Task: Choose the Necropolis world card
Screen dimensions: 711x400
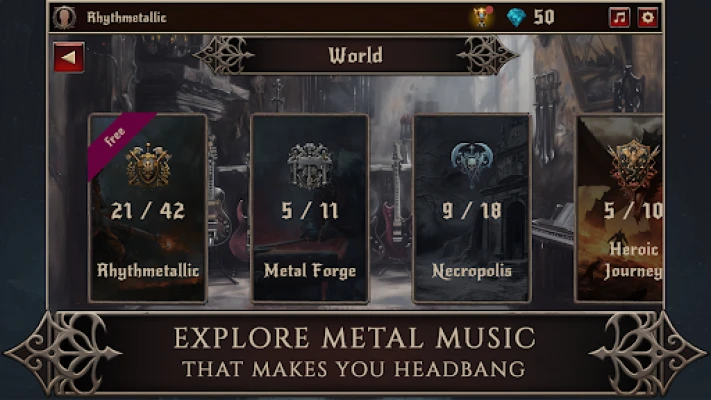Action: pyautogui.click(x=472, y=208)
